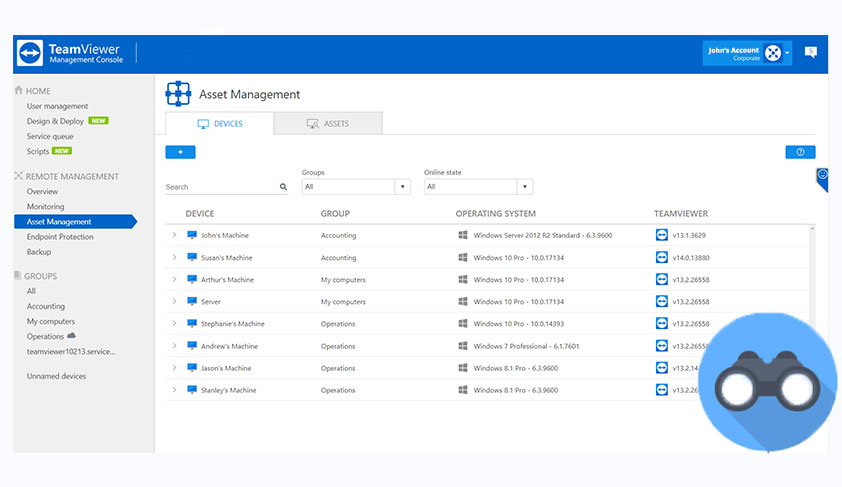
Task: Click TeamViewer icon beside v13.1.3629
Action: point(662,235)
